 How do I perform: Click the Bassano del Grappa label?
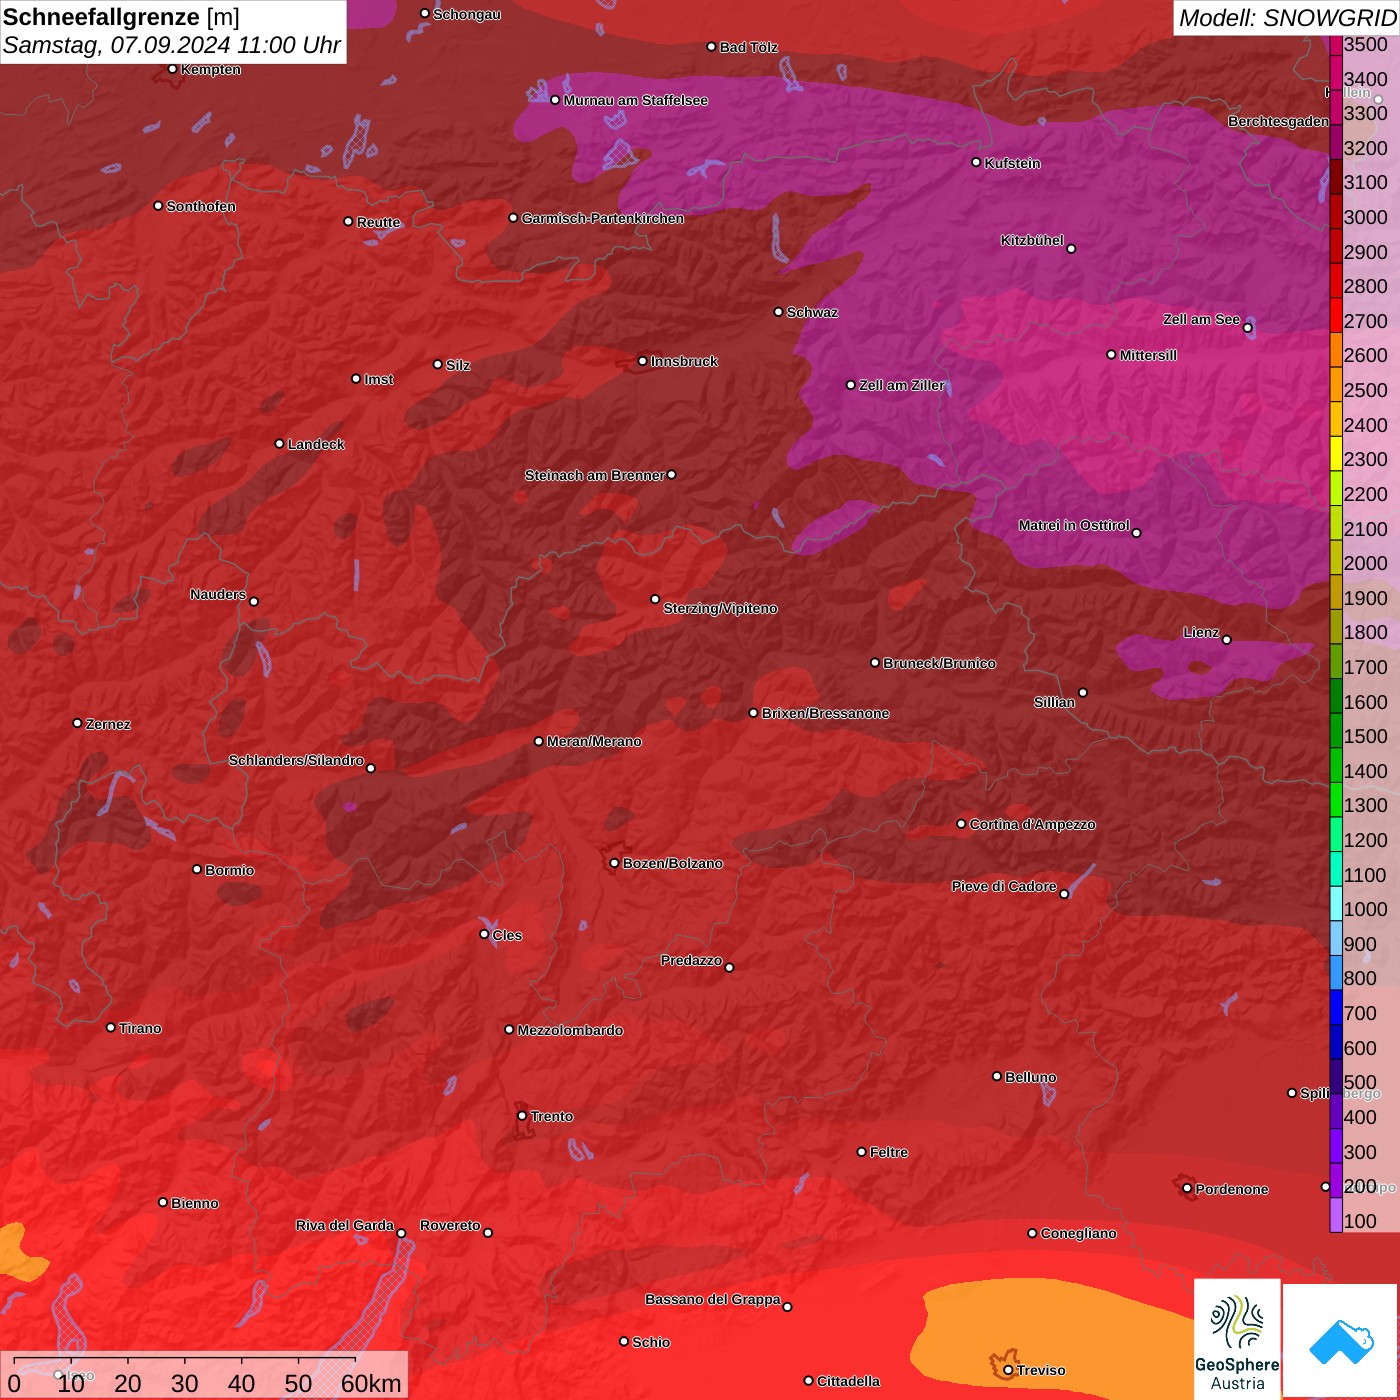[x=712, y=1299]
